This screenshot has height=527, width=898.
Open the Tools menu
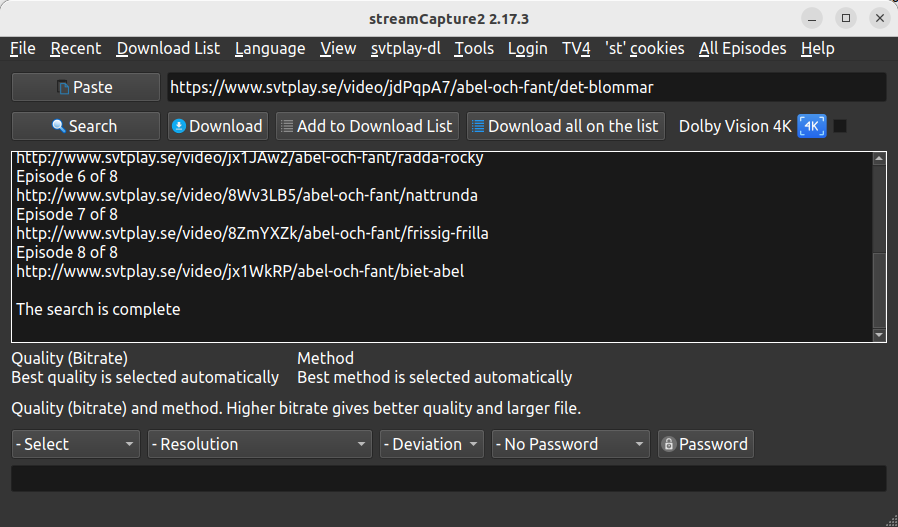point(474,49)
